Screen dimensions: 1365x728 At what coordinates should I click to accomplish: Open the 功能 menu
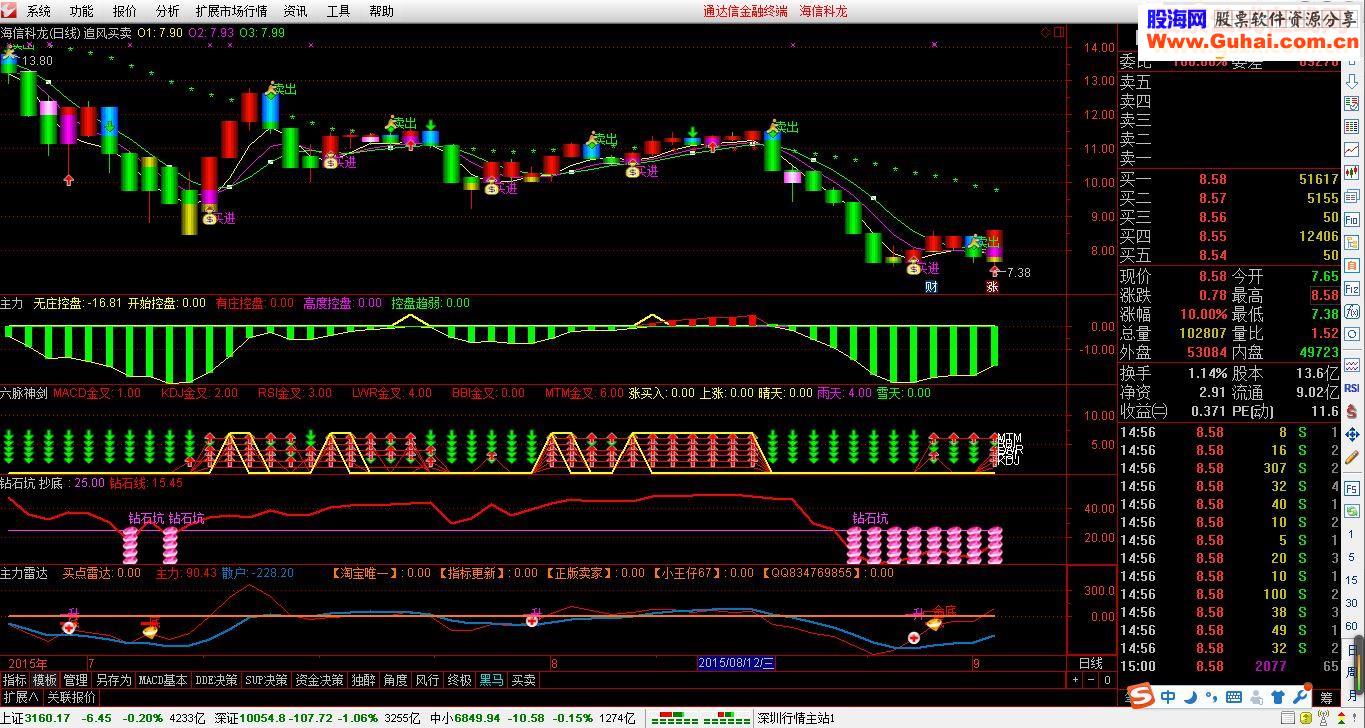pos(81,11)
